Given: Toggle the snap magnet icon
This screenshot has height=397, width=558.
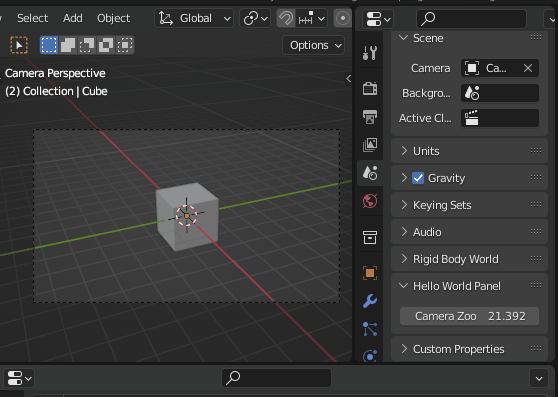Looking at the screenshot, I should tap(286, 18).
